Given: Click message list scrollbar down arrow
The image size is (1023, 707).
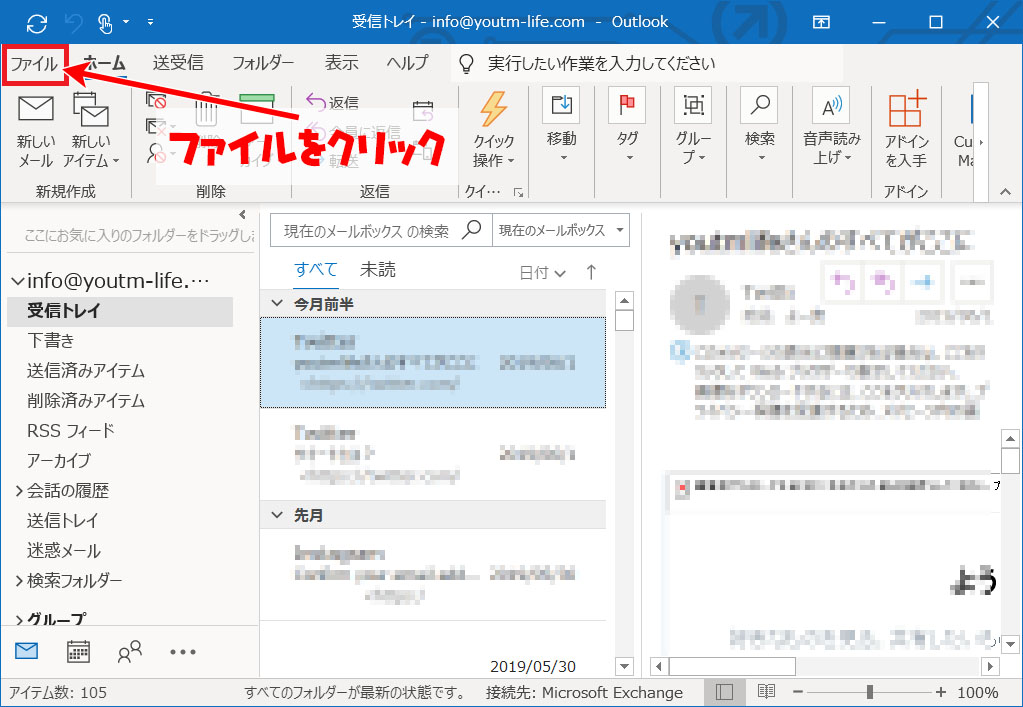Looking at the screenshot, I should coord(624,667).
